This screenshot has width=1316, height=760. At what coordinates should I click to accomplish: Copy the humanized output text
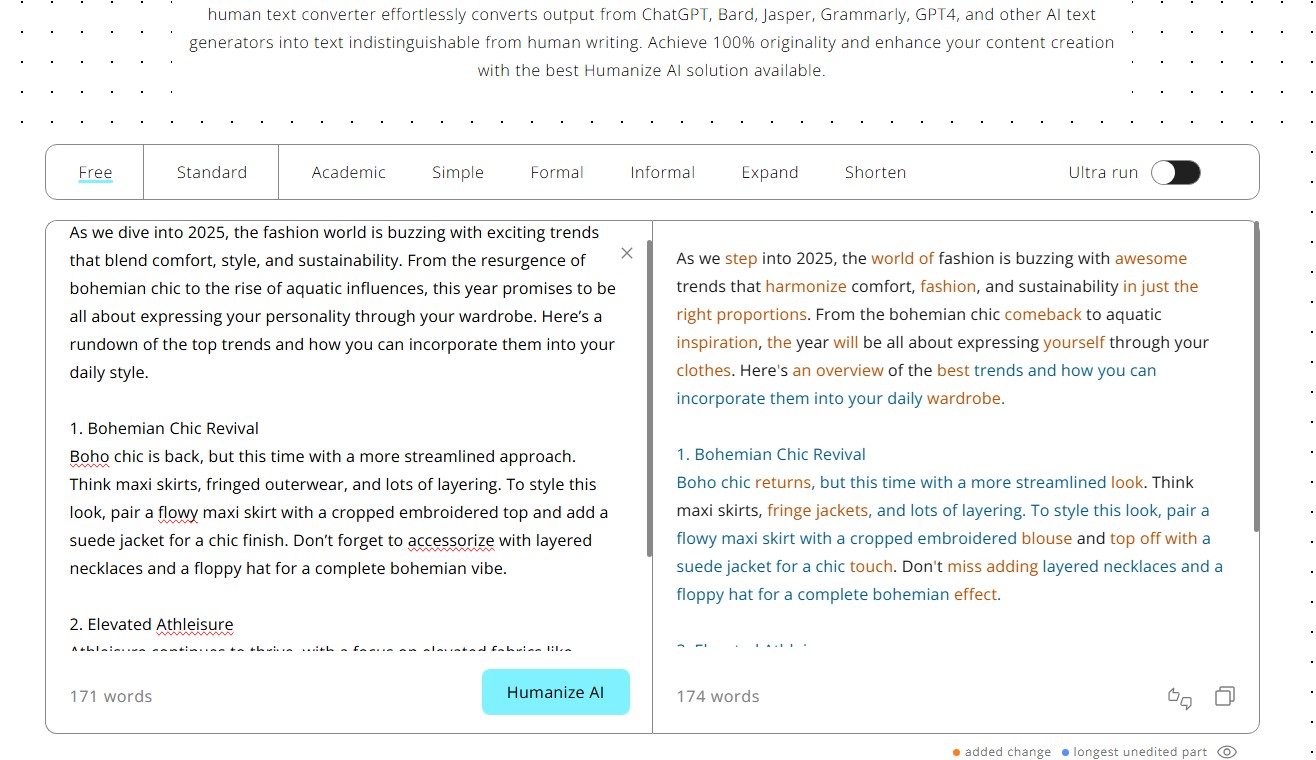pos(1224,696)
